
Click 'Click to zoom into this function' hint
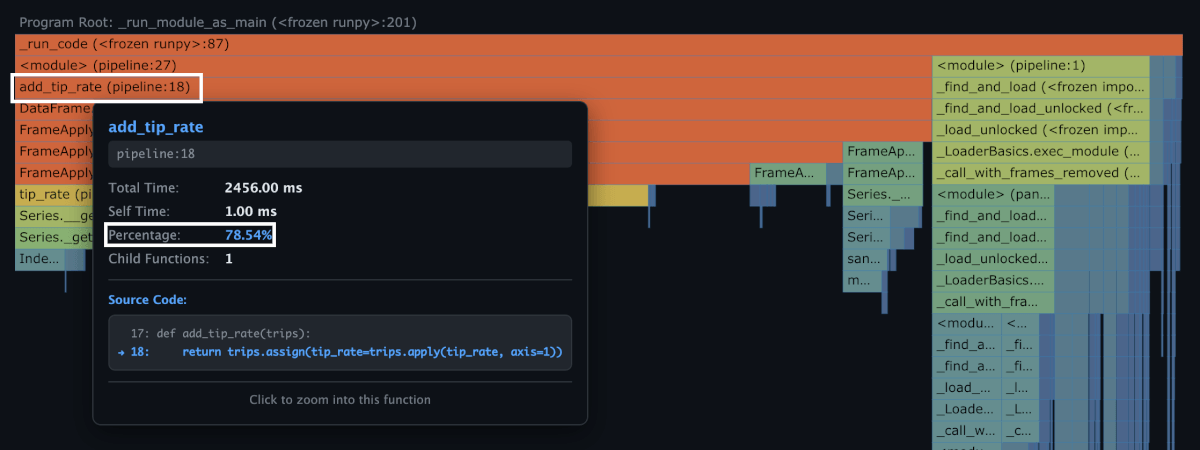pos(340,400)
